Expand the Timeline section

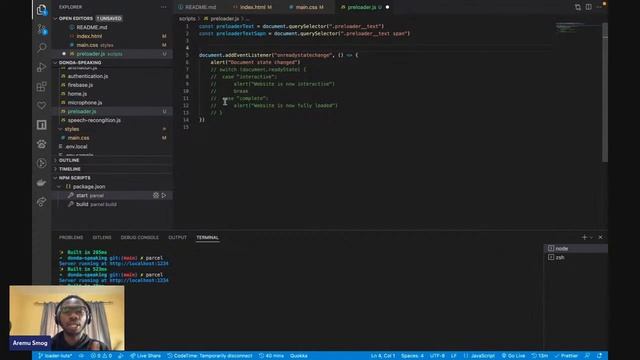56,169
